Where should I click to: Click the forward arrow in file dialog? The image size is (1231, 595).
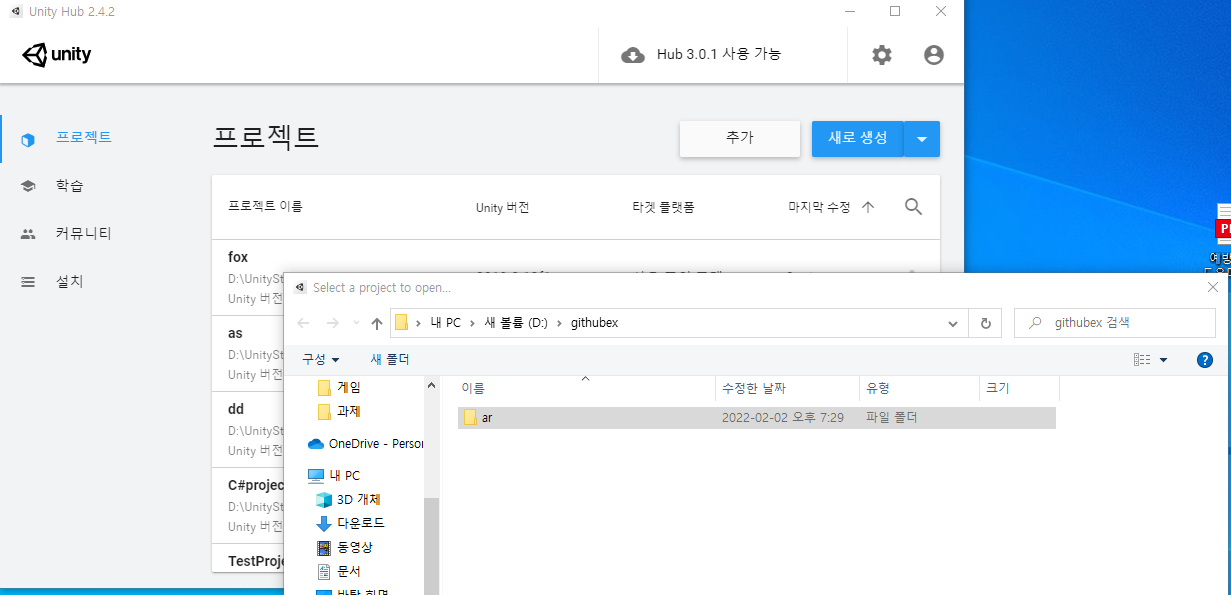332,323
